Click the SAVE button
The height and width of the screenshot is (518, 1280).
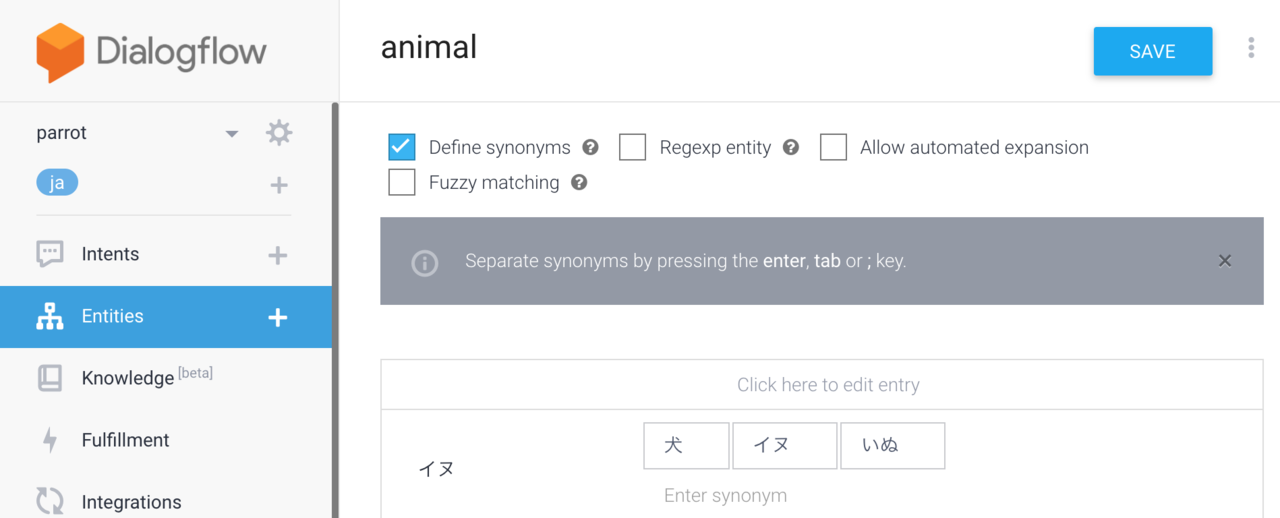[1153, 51]
